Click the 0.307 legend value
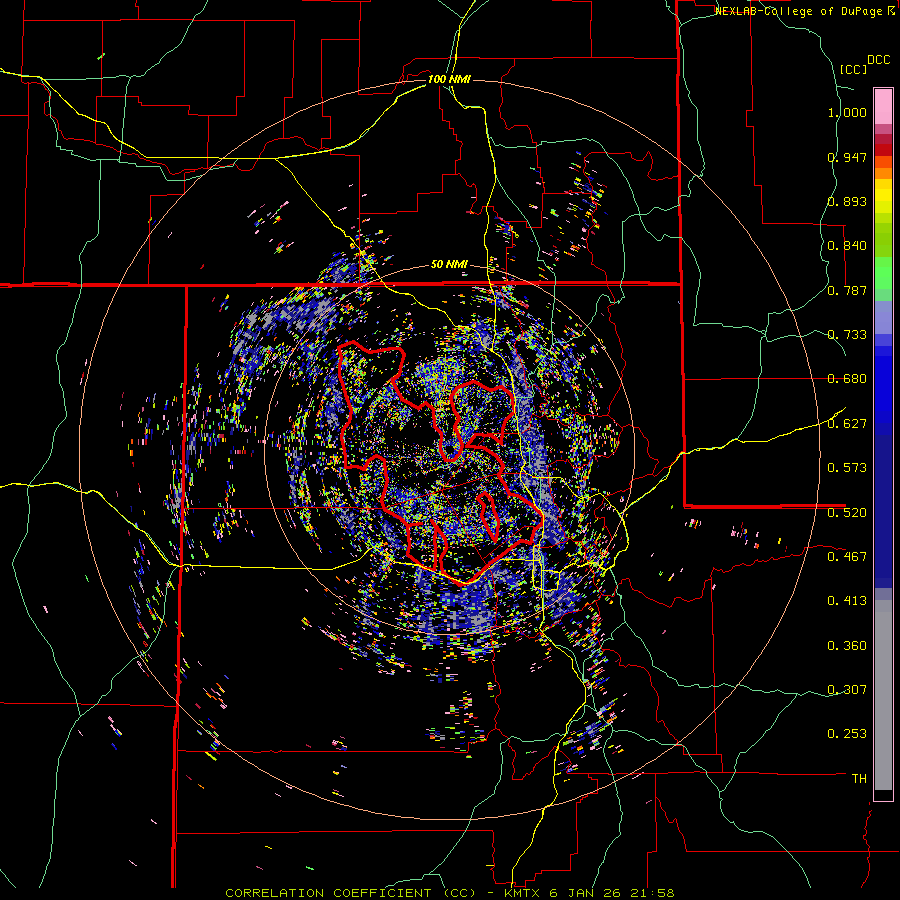 (847, 689)
